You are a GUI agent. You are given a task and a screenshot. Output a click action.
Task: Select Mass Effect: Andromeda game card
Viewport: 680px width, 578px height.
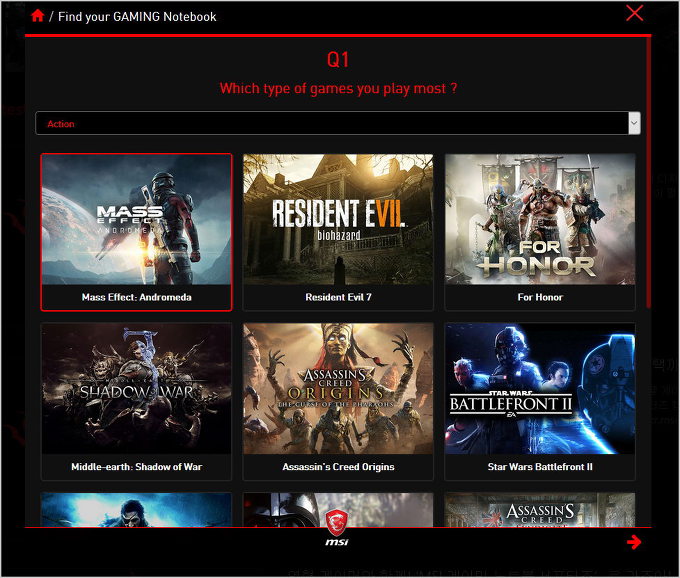pos(136,232)
